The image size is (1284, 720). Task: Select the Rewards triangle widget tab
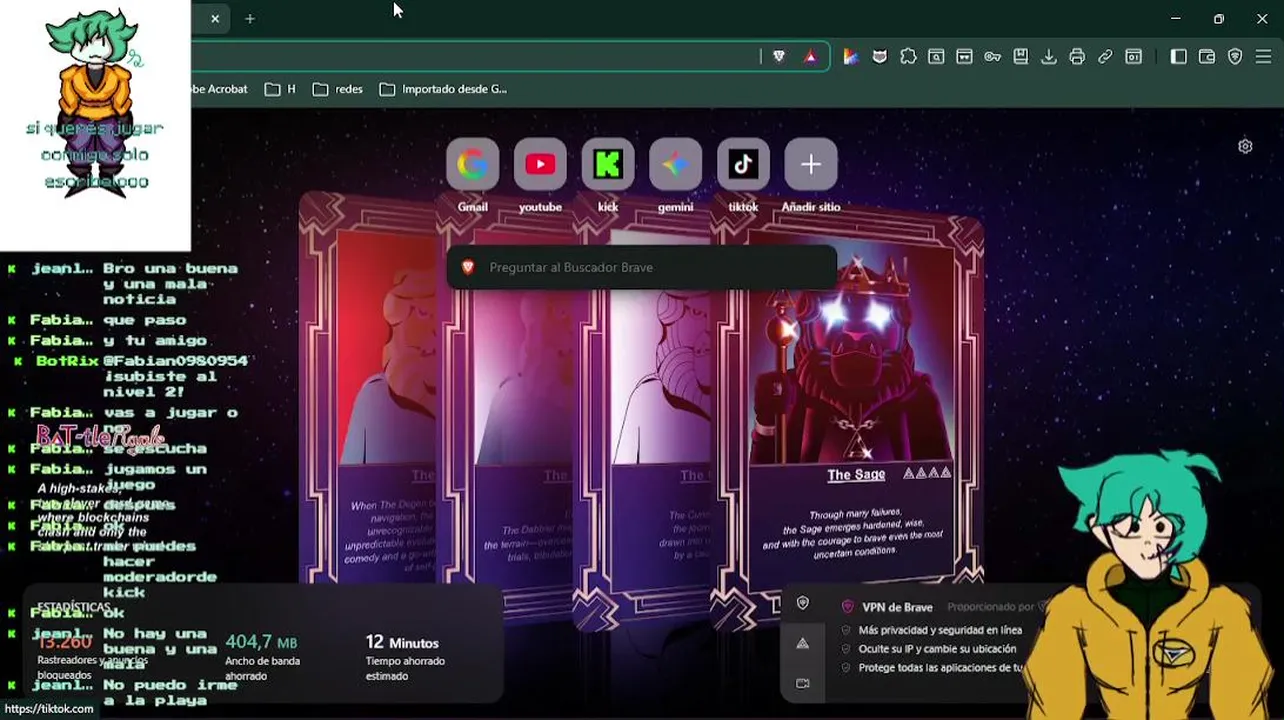click(x=802, y=644)
